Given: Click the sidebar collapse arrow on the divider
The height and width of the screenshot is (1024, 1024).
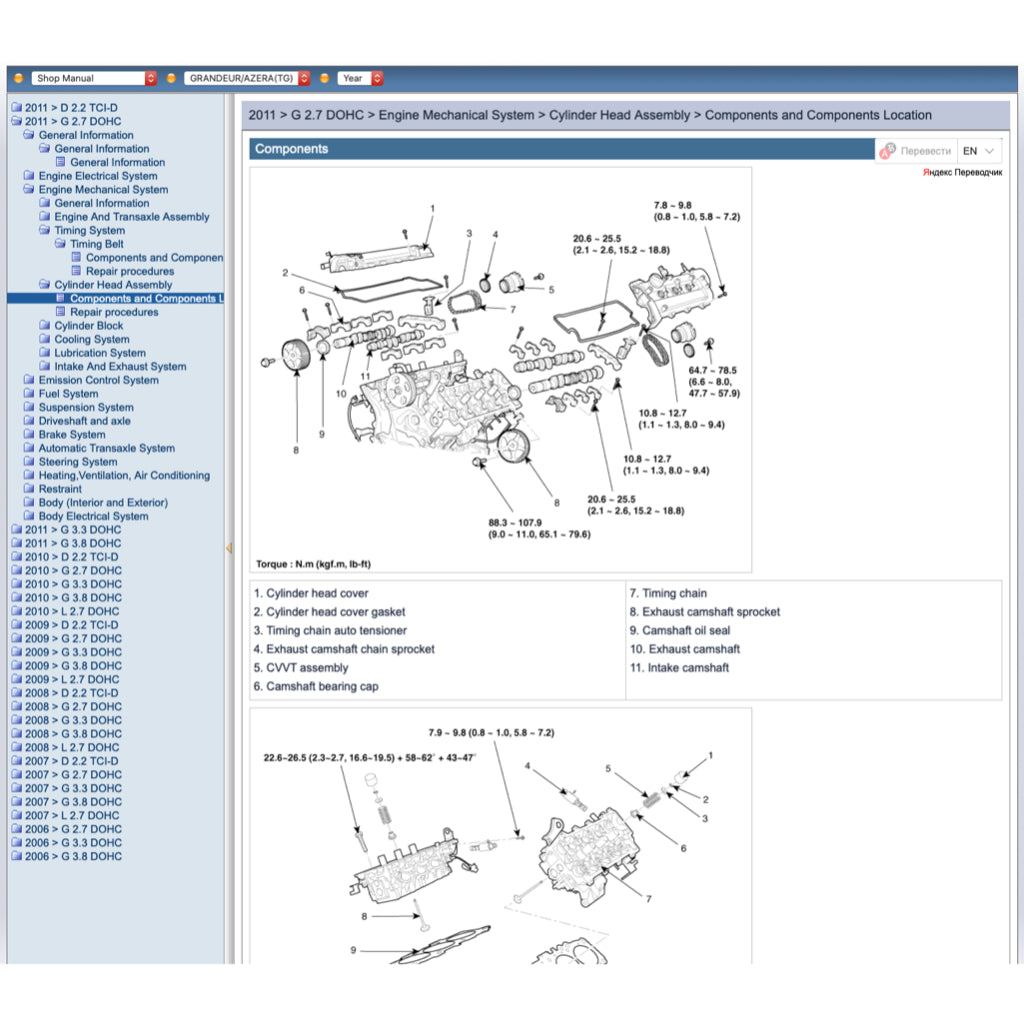Looking at the screenshot, I should click(229, 548).
